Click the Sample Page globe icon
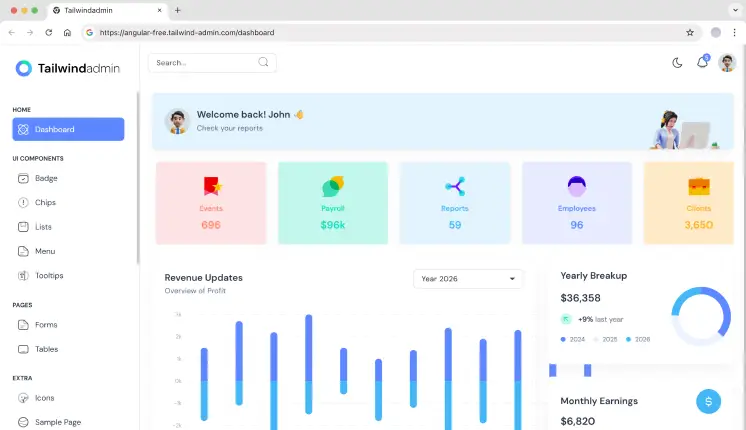 [23, 422]
